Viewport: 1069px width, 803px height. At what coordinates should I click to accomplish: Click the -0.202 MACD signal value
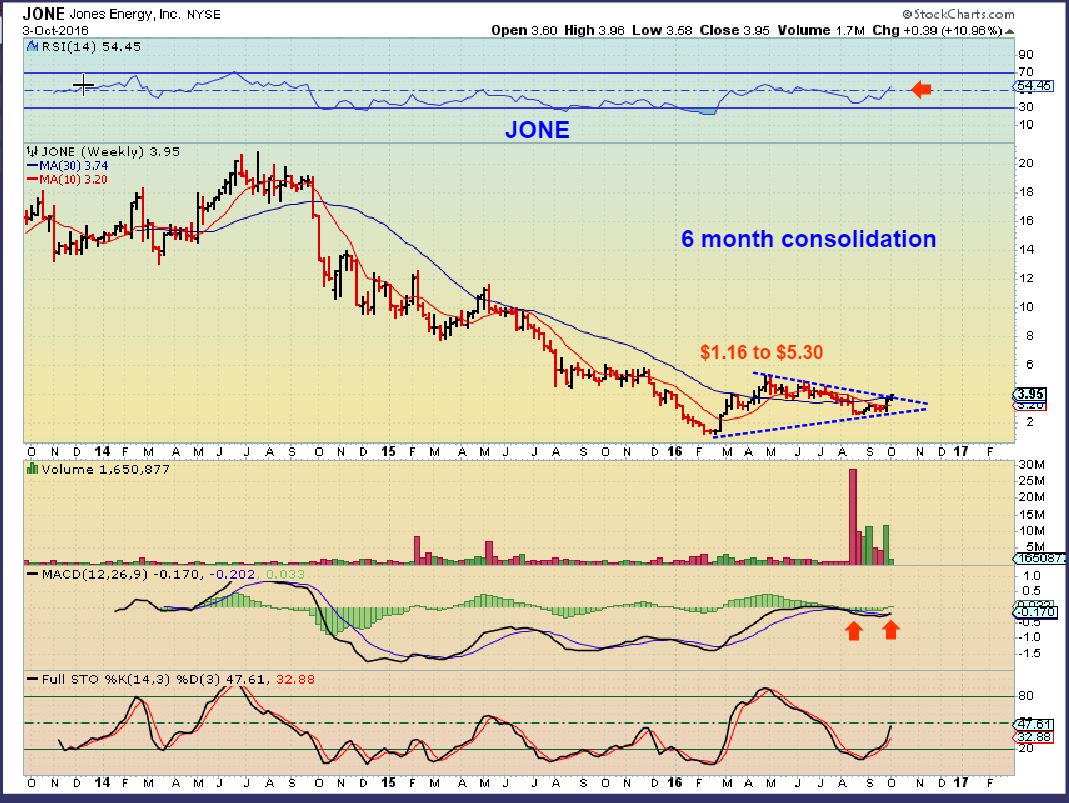point(234,575)
